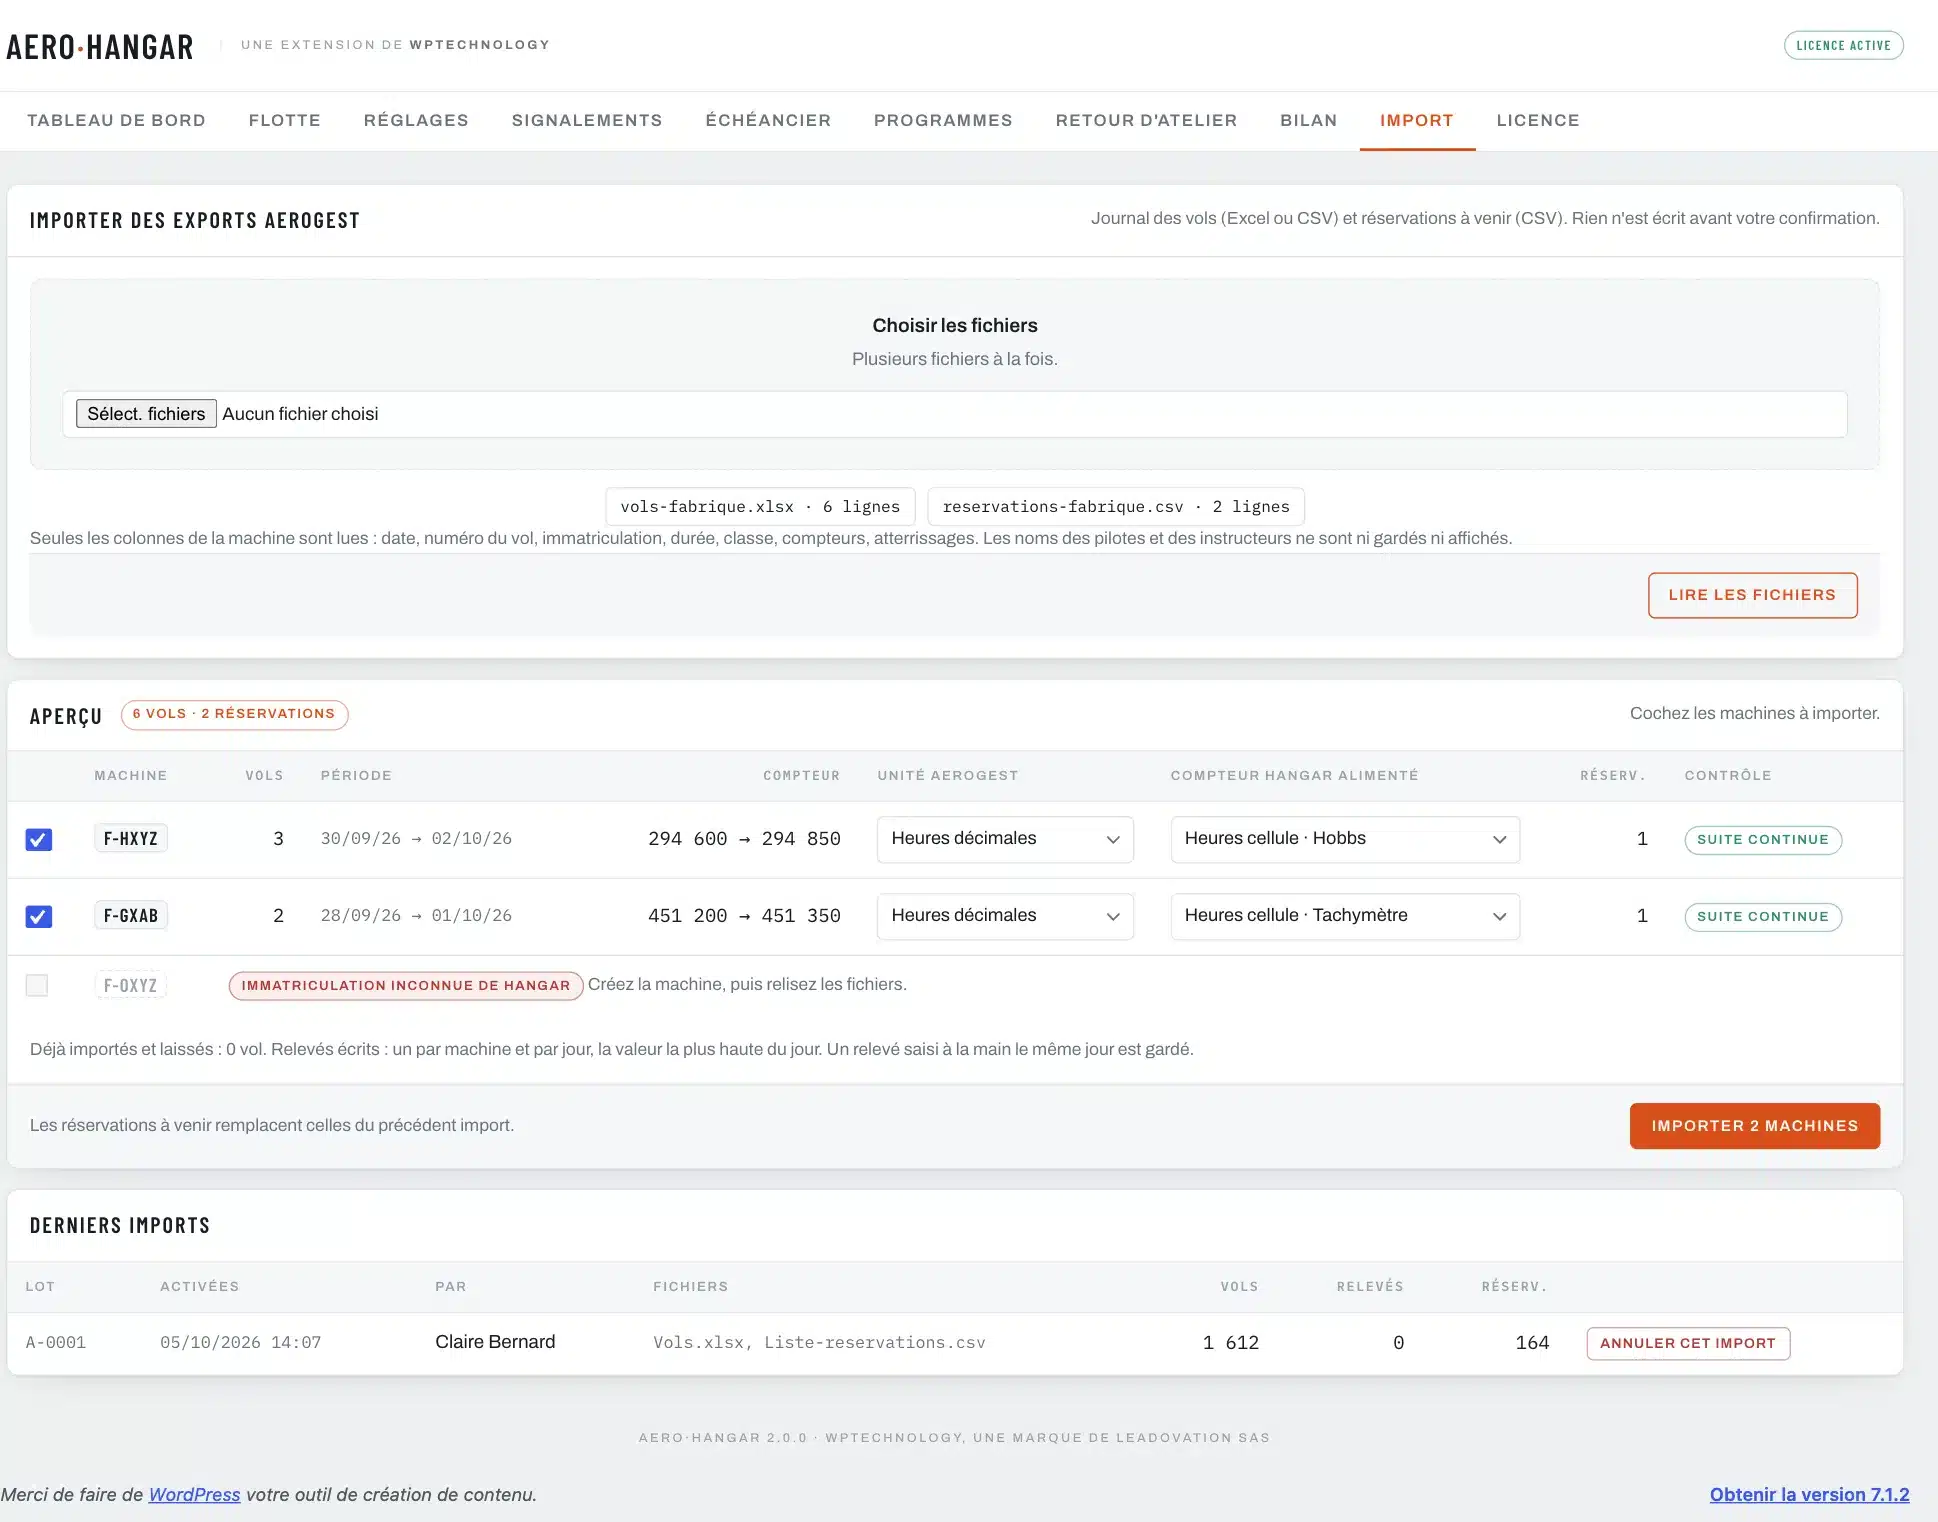Click Annuler cet import button
This screenshot has height=1522, width=1938.
click(x=1688, y=1343)
